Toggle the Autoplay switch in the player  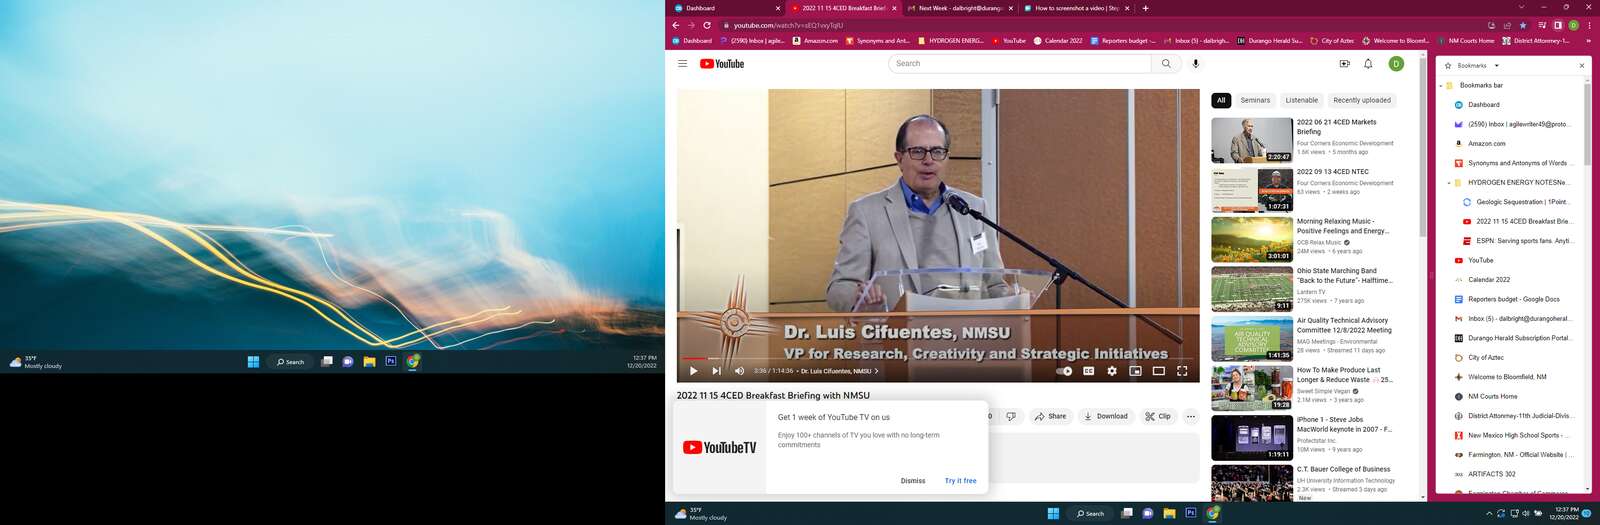[x=1064, y=371]
